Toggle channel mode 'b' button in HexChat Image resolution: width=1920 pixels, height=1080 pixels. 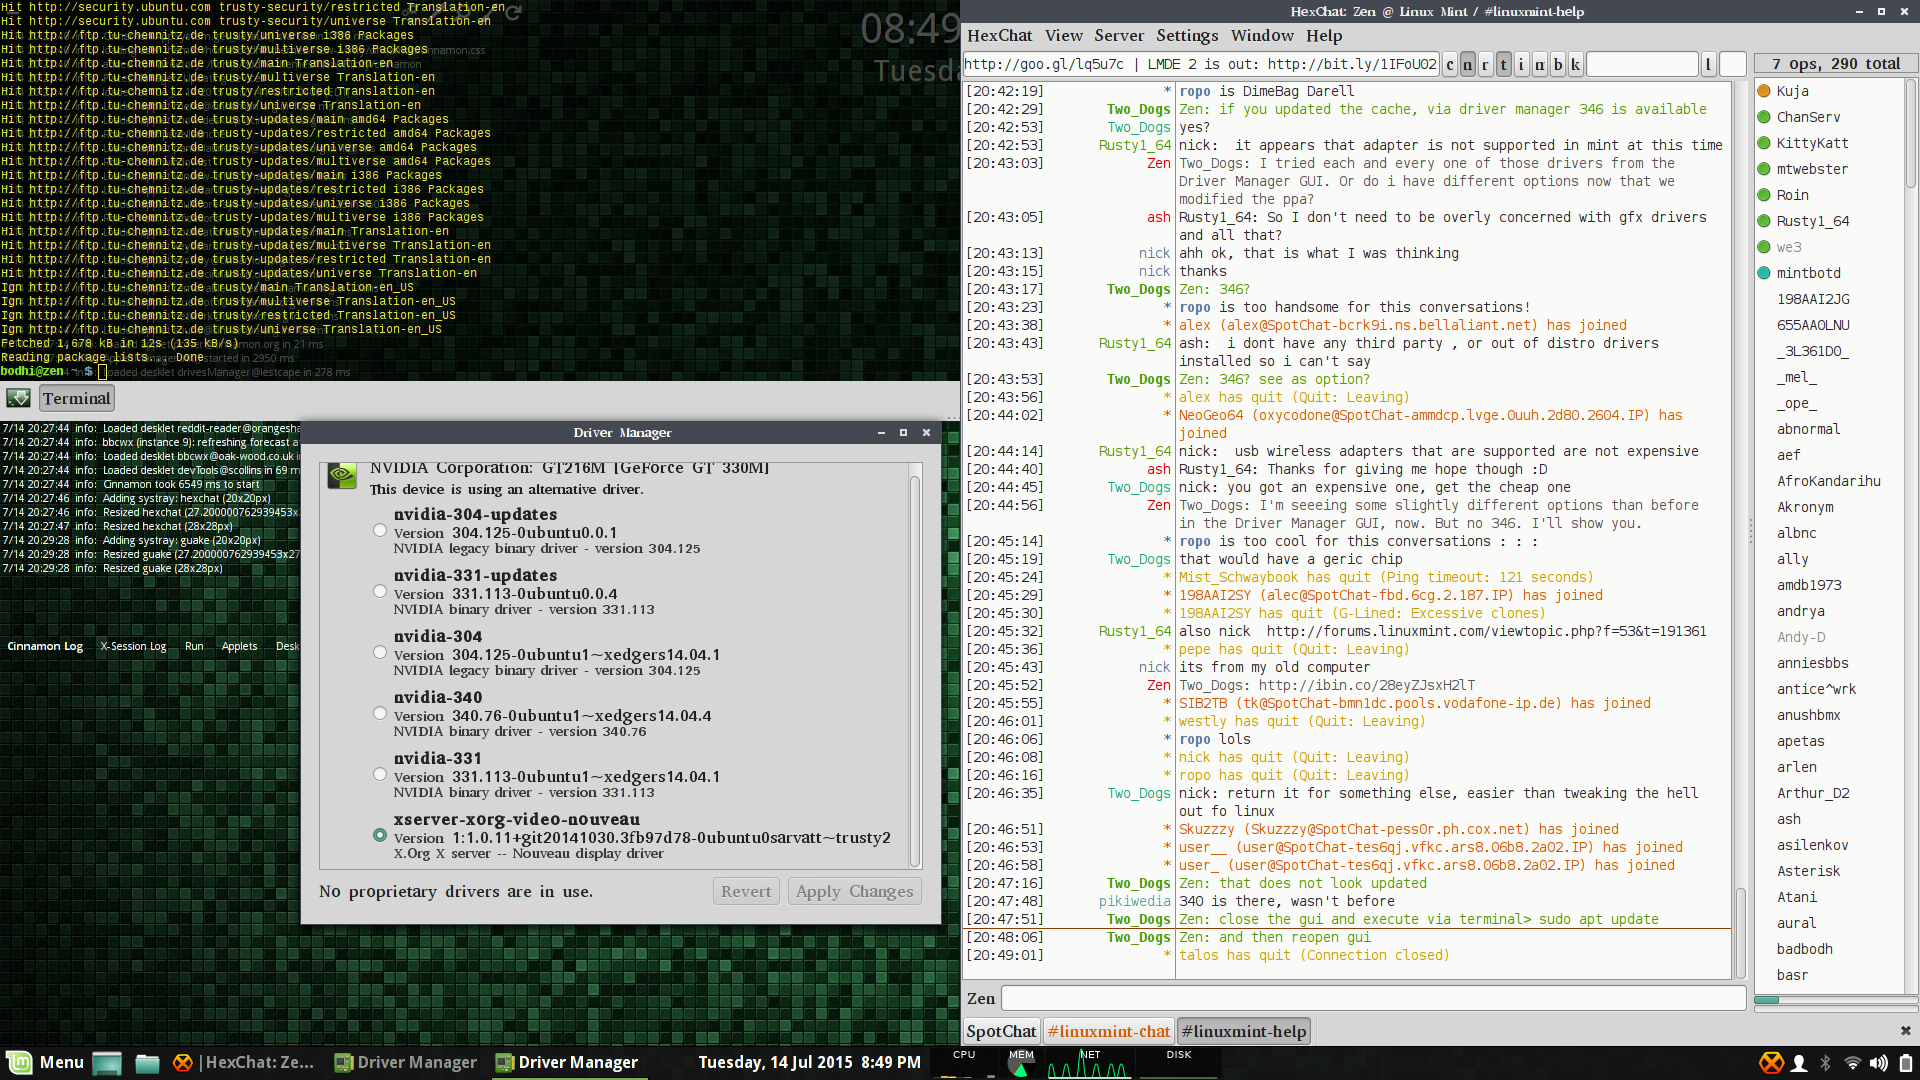(x=1557, y=65)
